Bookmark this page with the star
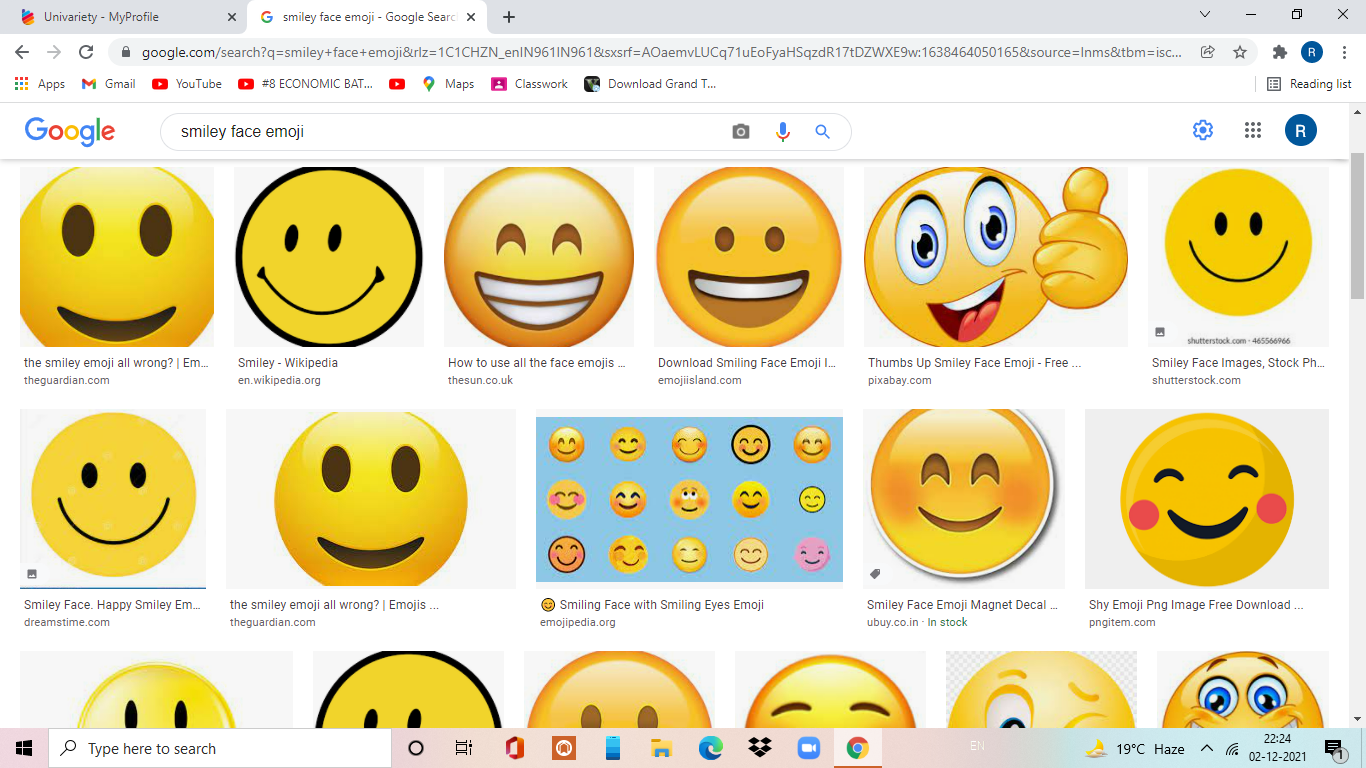The height and width of the screenshot is (768, 1366). tap(1240, 52)
